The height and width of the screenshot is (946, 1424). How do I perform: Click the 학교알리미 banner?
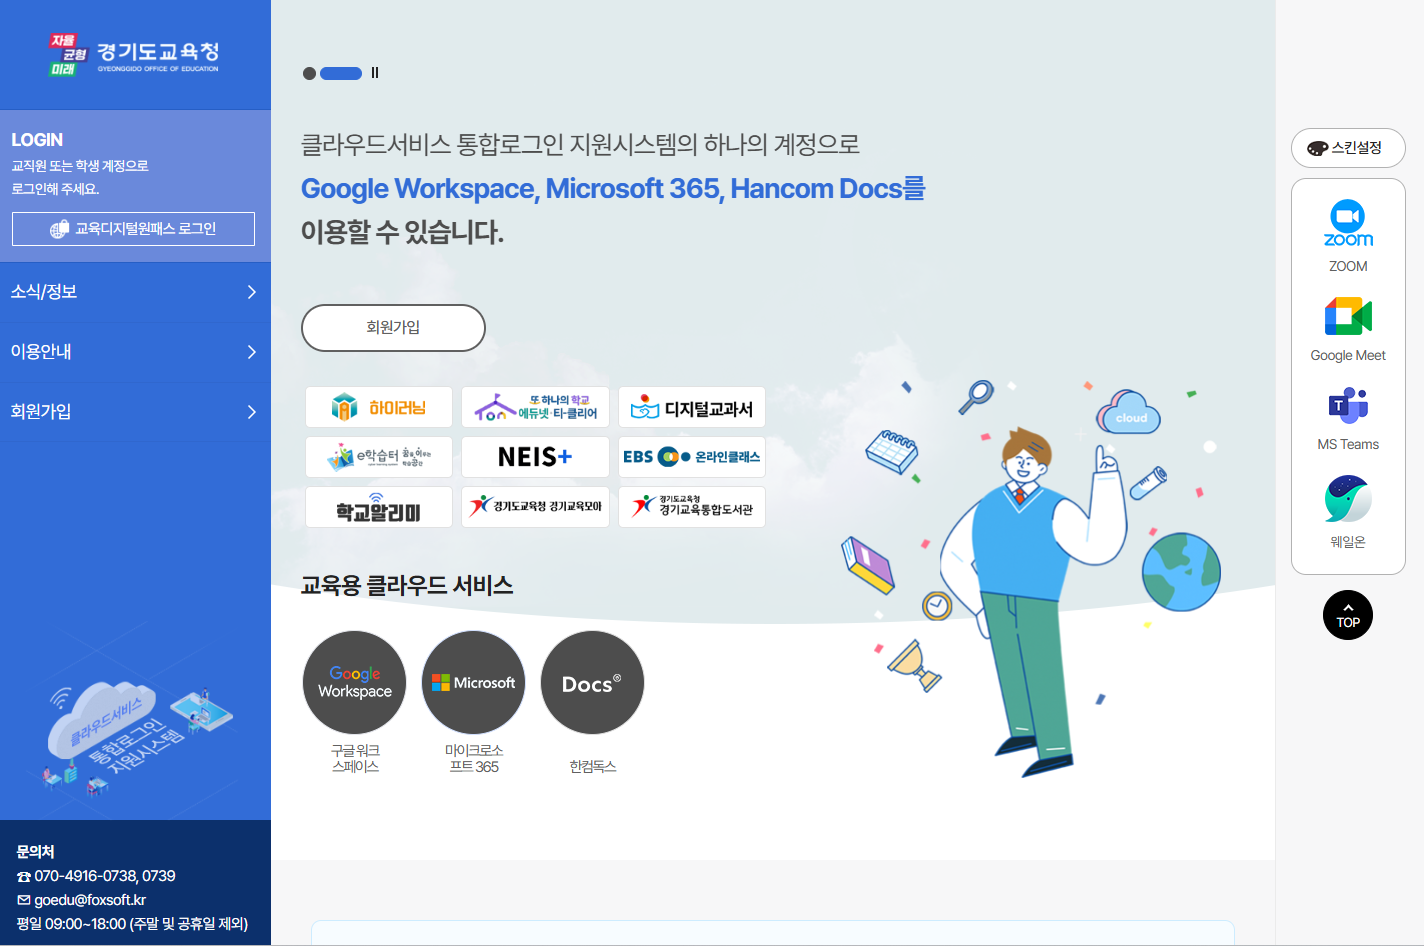tap(379, 507)
